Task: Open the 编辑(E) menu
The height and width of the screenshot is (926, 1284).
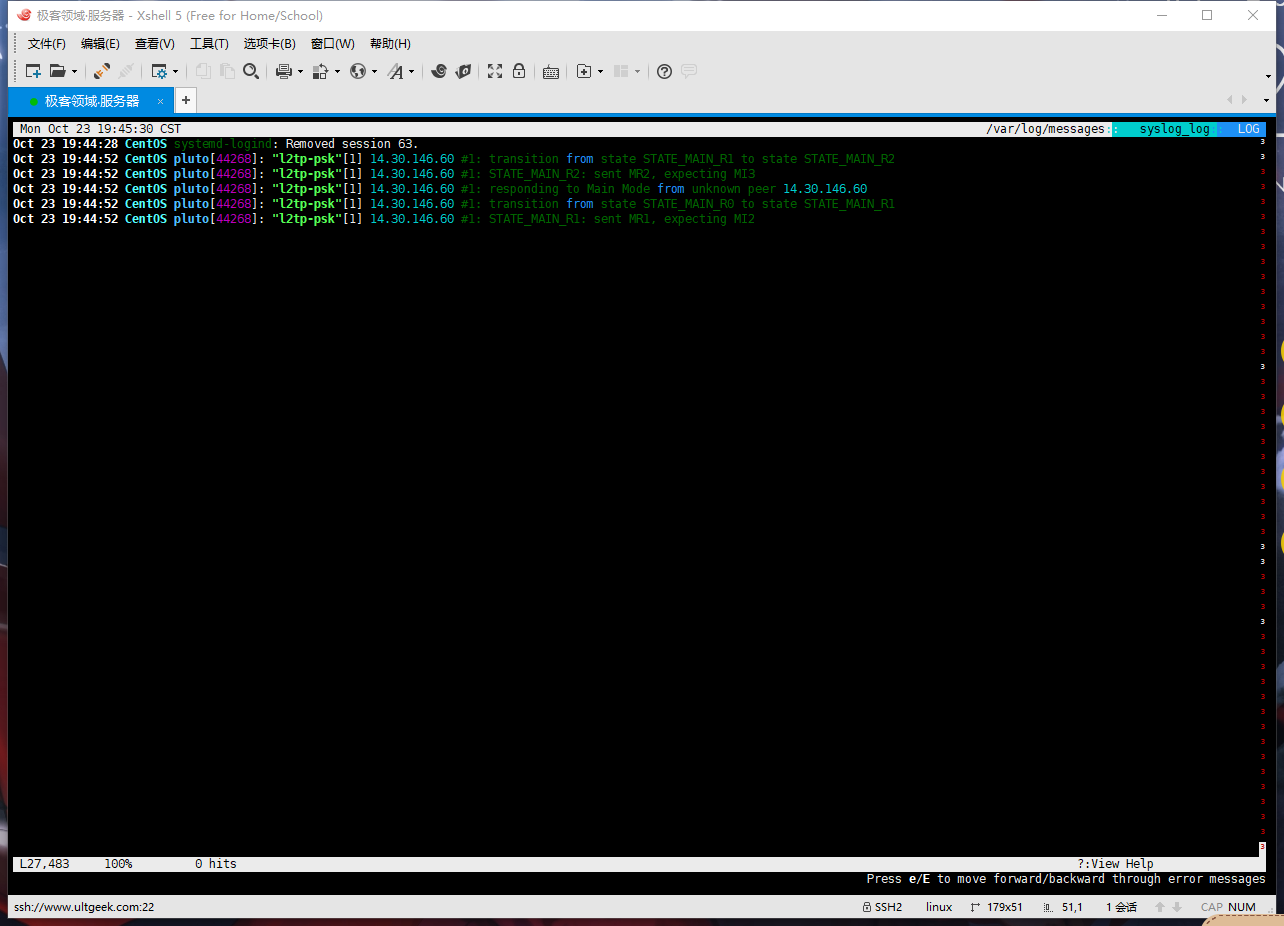Action: click(100, 44)
